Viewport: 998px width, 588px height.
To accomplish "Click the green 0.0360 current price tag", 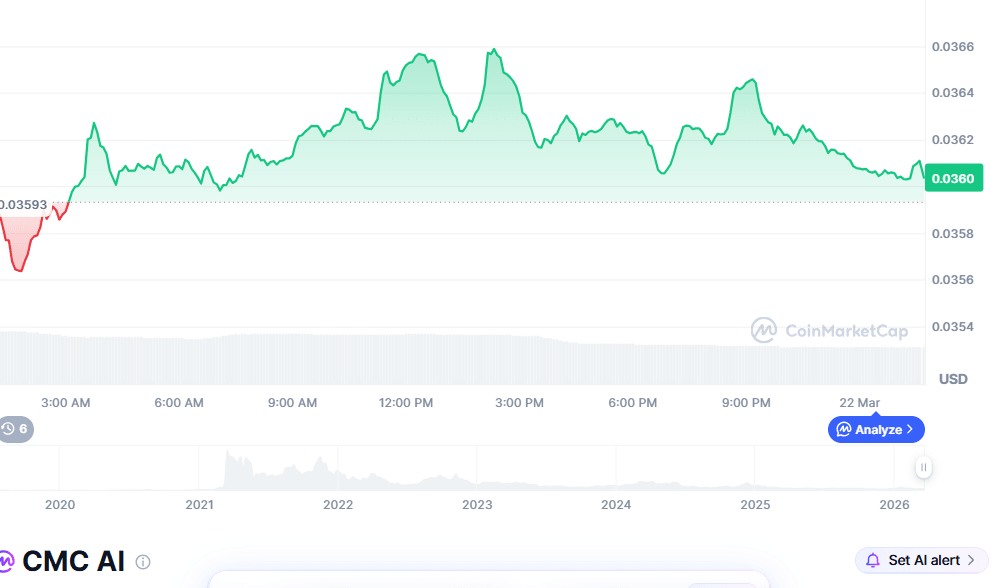I will pyautogui.click(x=953, y=178).
